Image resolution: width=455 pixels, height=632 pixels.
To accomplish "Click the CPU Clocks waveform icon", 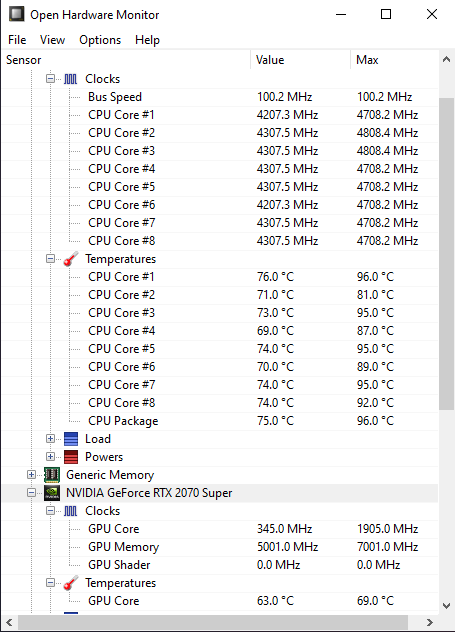I will 71,79.
